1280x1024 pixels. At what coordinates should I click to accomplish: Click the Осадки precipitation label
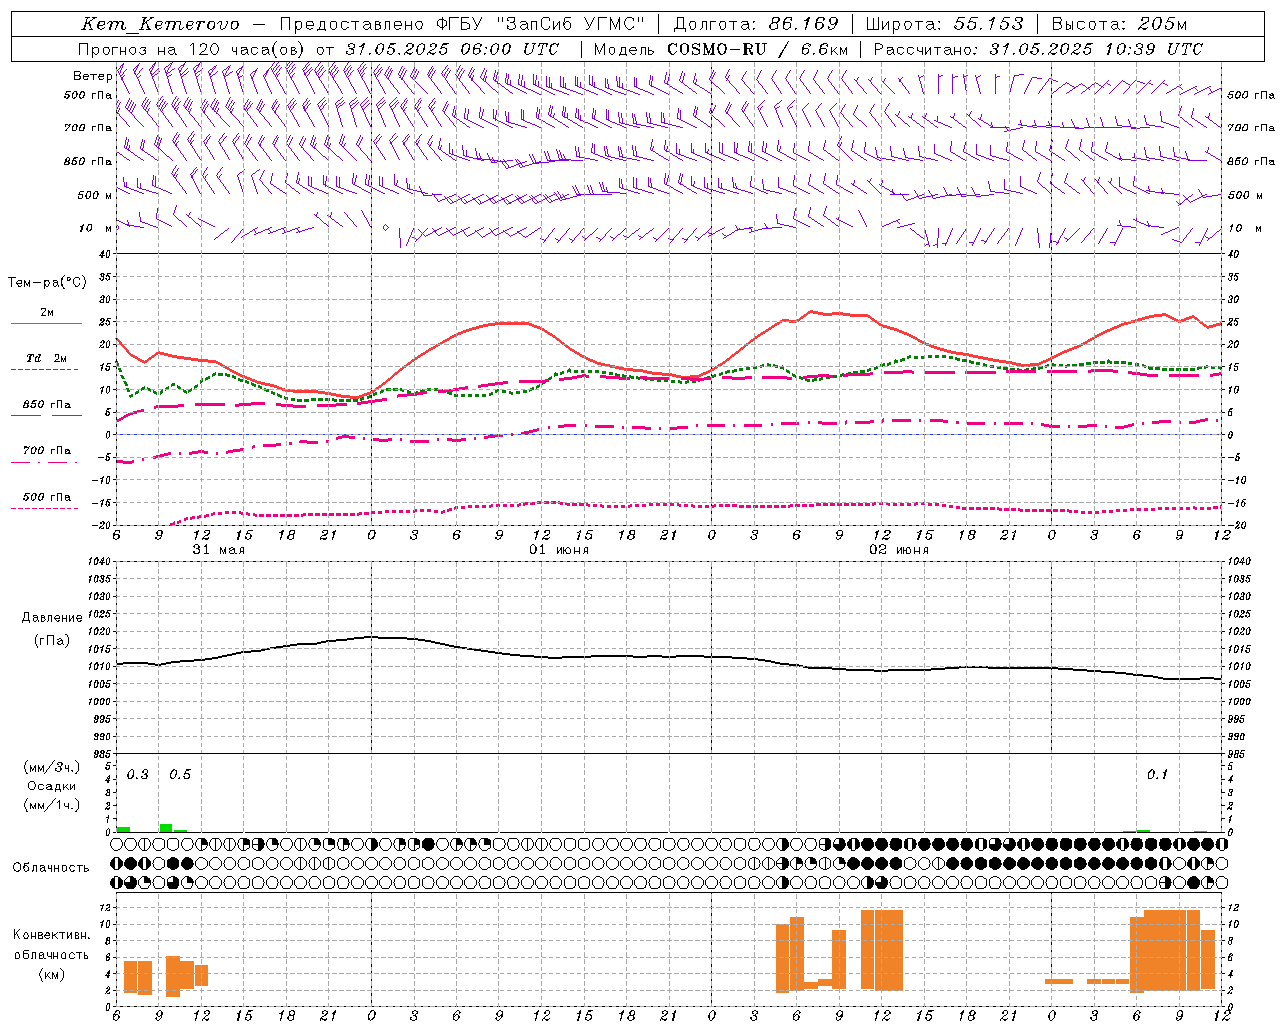pyautogui.click(x=51, y=786)
